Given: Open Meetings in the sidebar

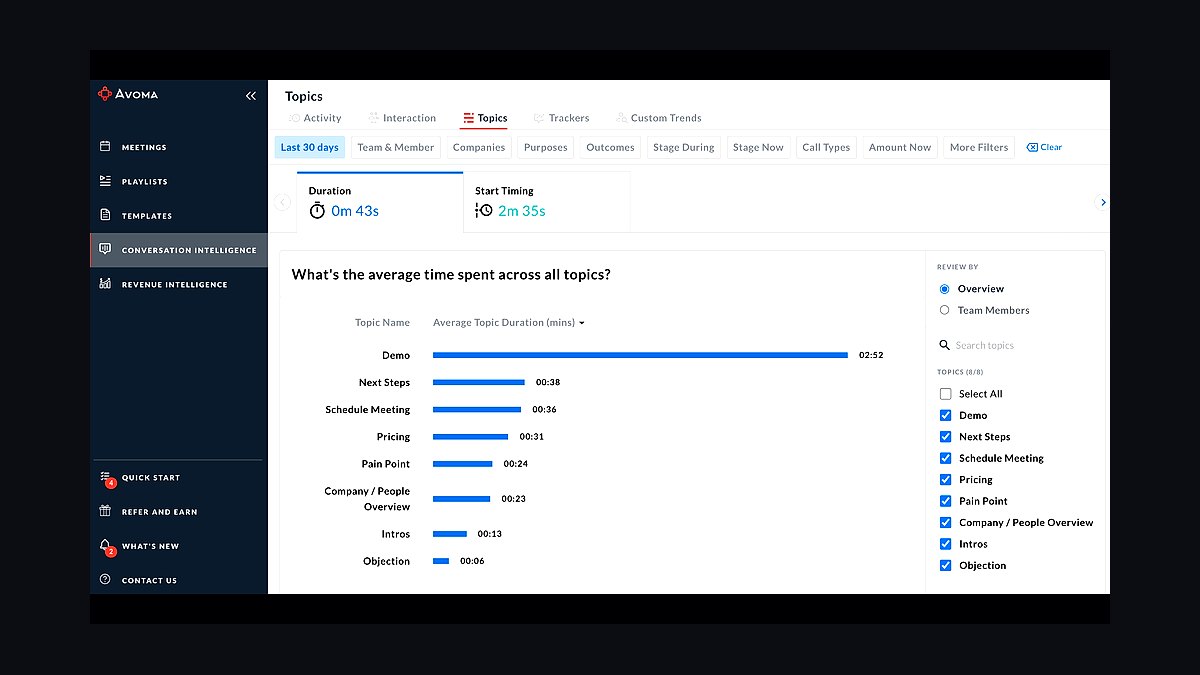Looking at the screenshot, I should 179,147.
